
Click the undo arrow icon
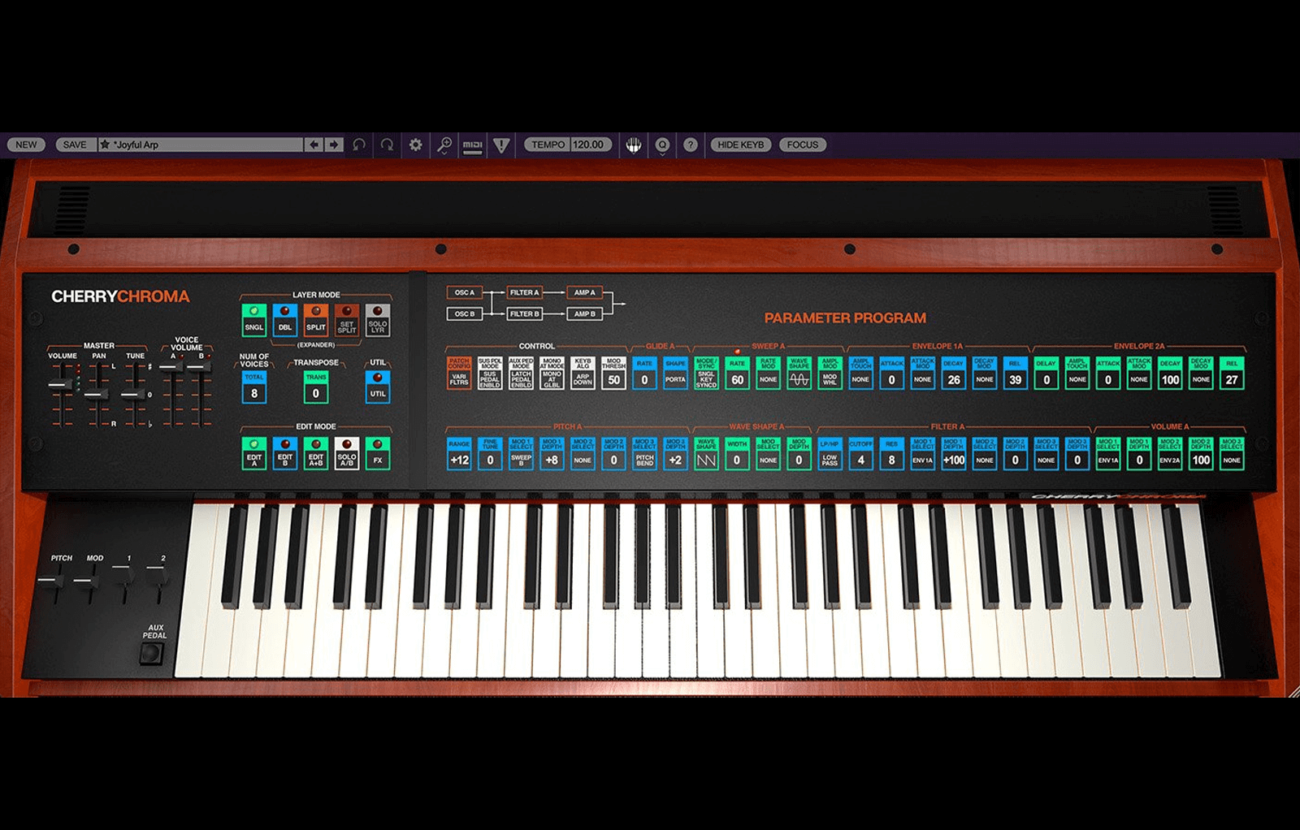pos(360,145)
